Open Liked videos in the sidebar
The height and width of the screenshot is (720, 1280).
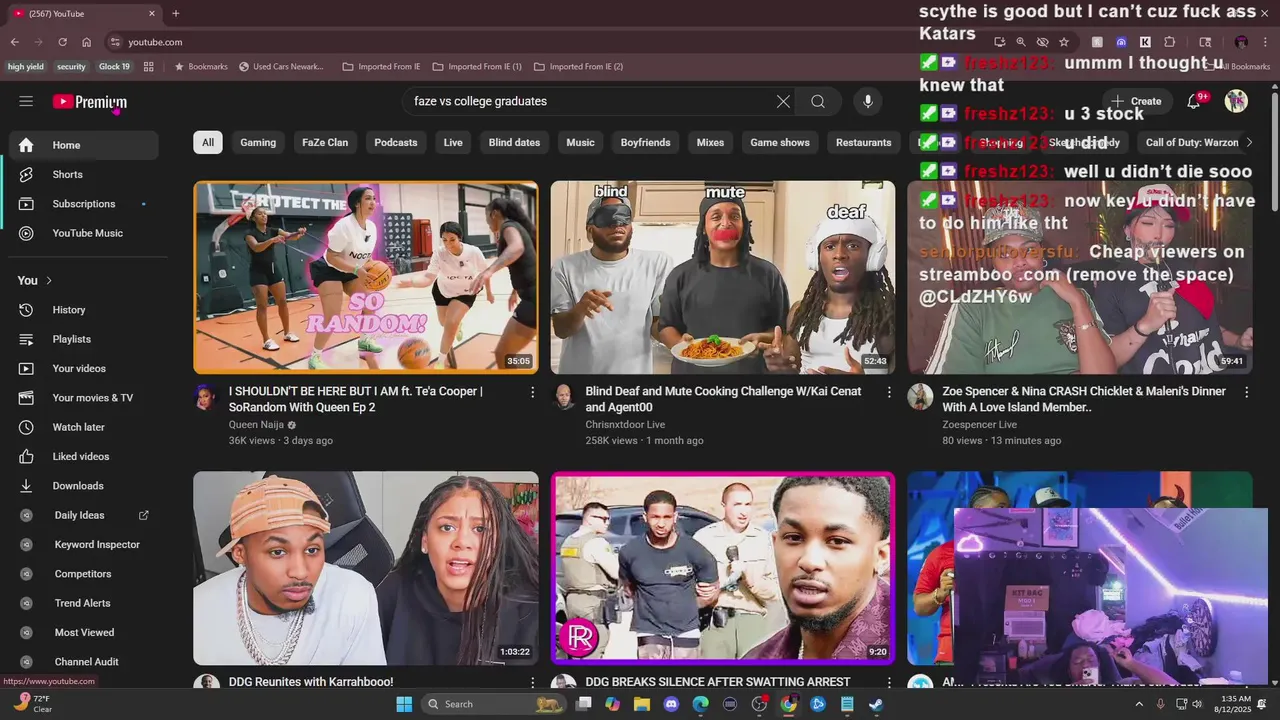(85, 456)
